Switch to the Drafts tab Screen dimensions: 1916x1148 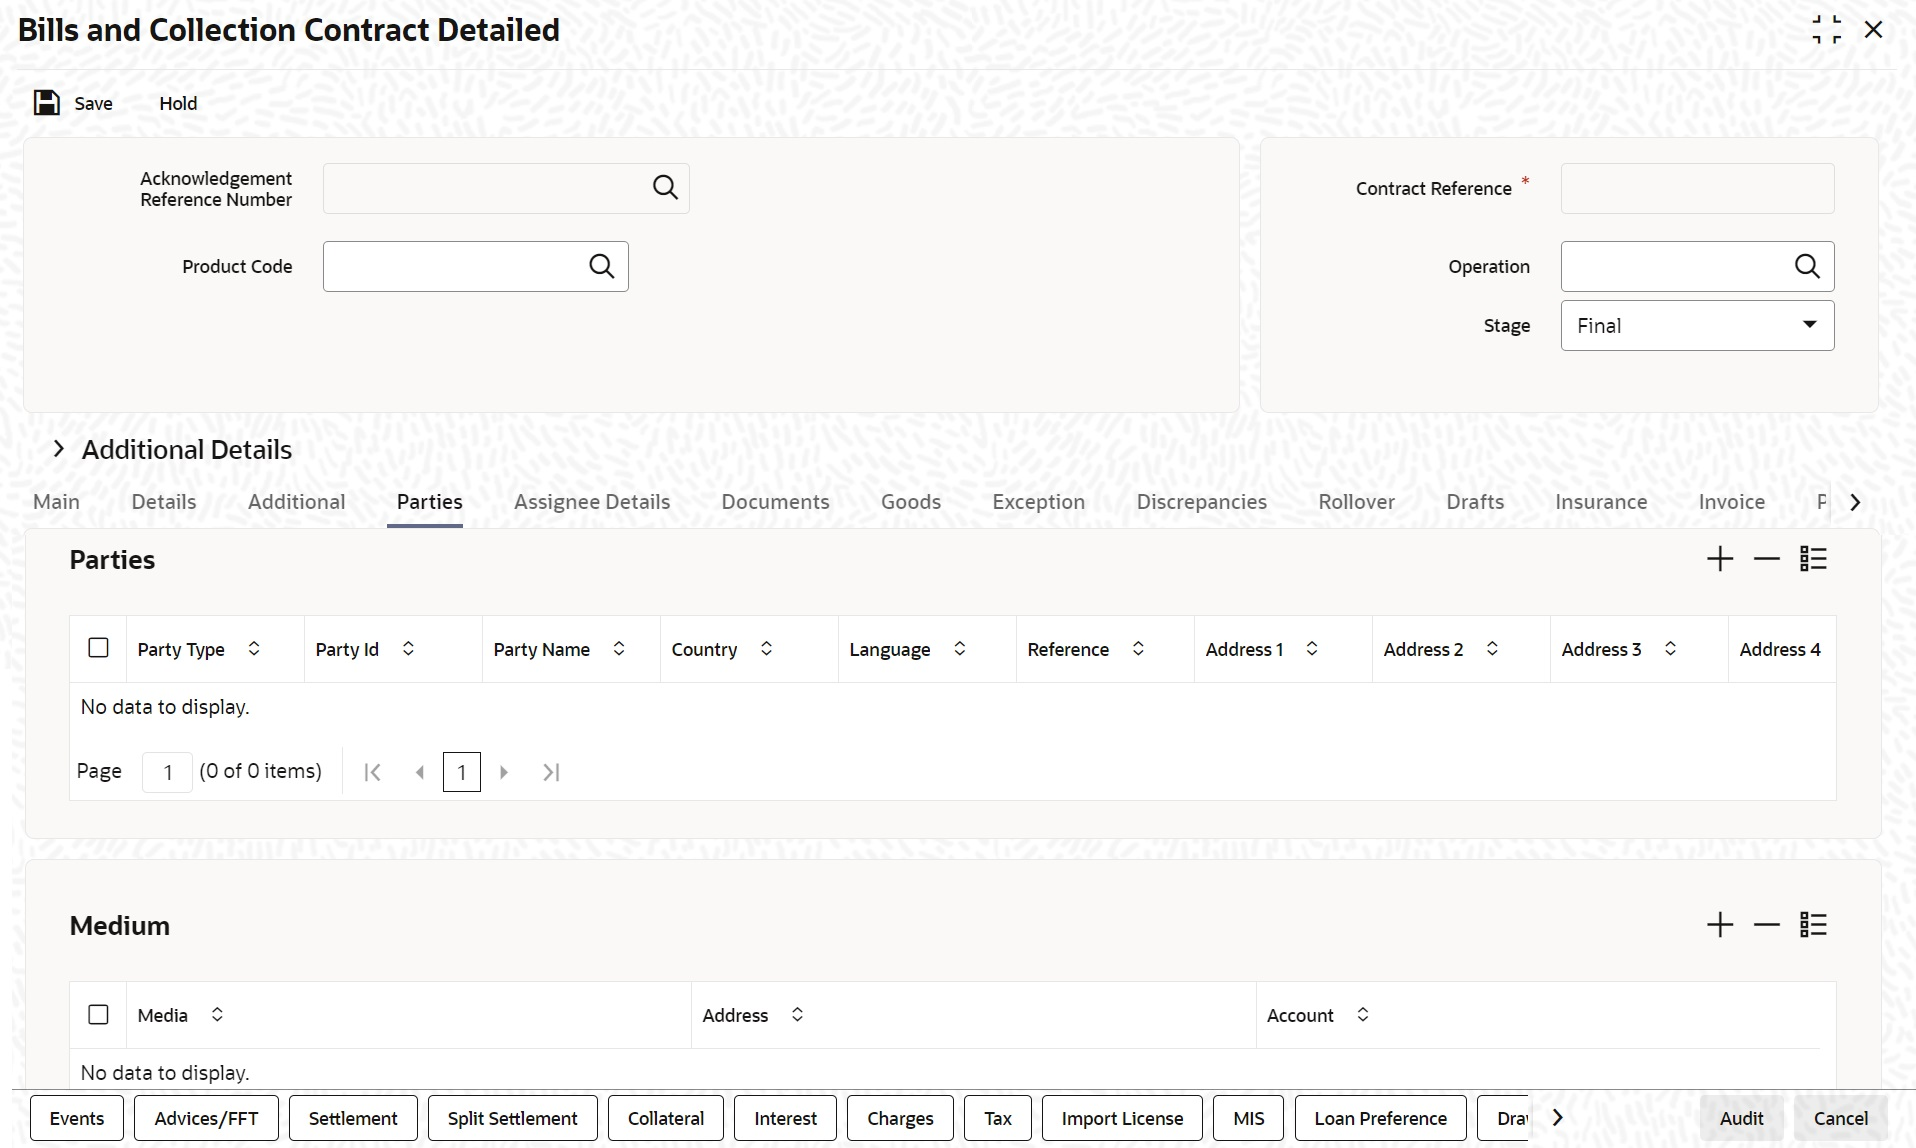tap(1475, 502)
